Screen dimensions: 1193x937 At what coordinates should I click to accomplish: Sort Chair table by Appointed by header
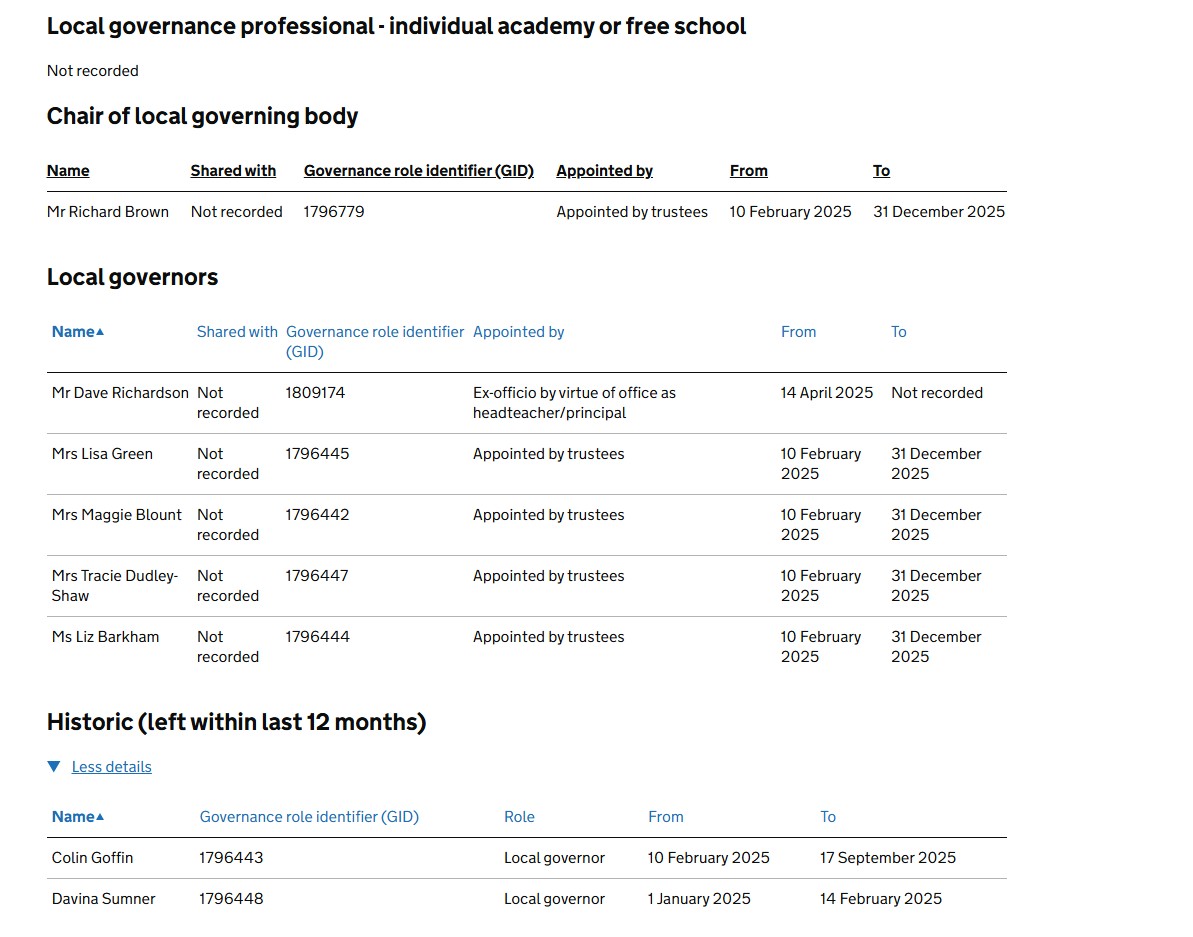[604, 171]
